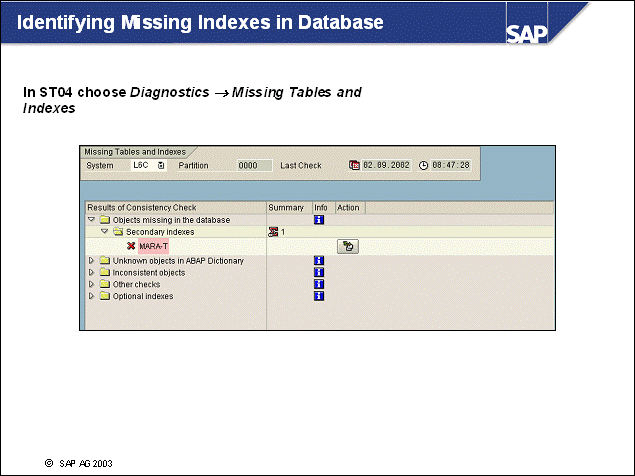Viewport: 635px width, 476px height.
Task: Expand the Inconsistent objects node
Action: 92,272
